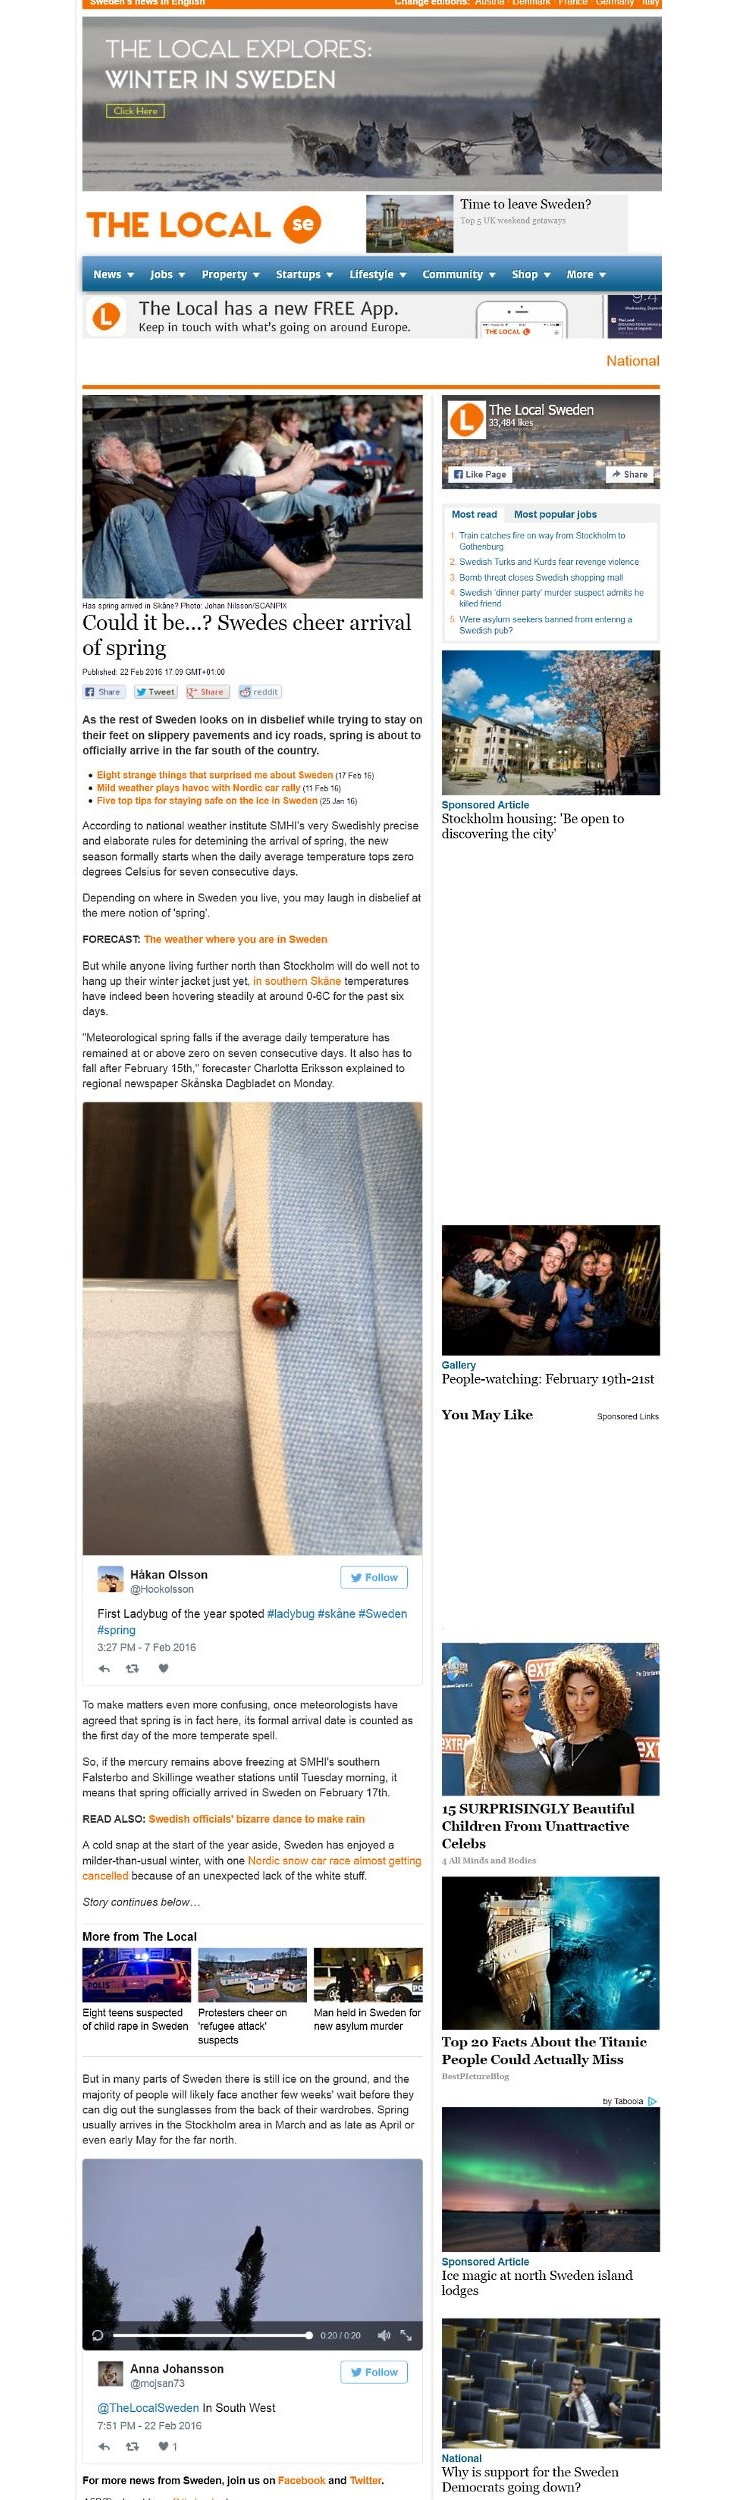Expand the Lifestyle navigation menu
Screen dimensions: 738x2500
tap(378, 274)
